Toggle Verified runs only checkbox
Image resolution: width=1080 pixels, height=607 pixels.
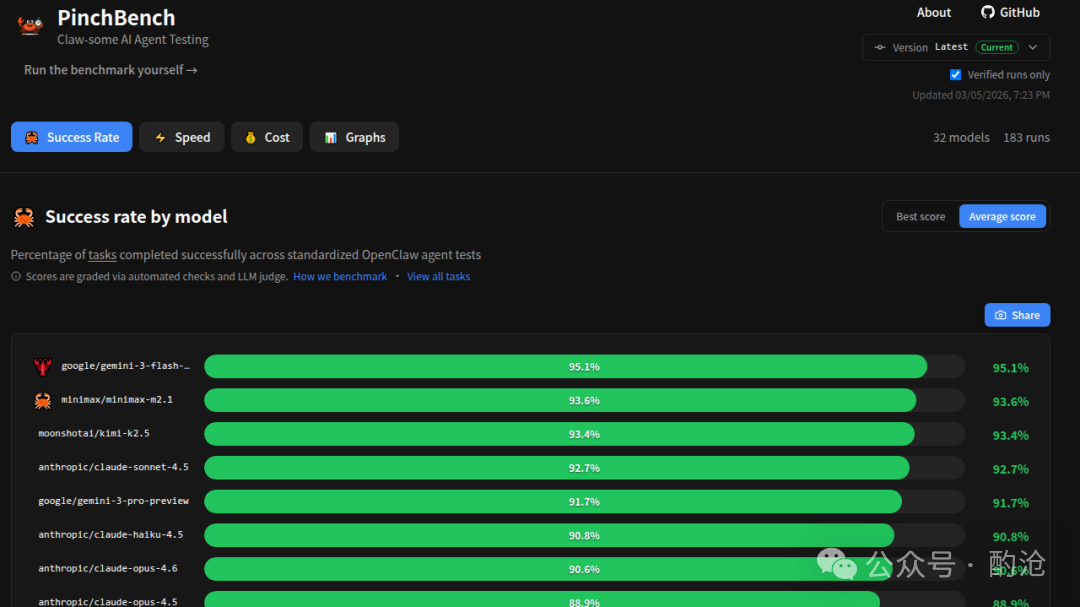pyautogui.click(x=955, y=74)
